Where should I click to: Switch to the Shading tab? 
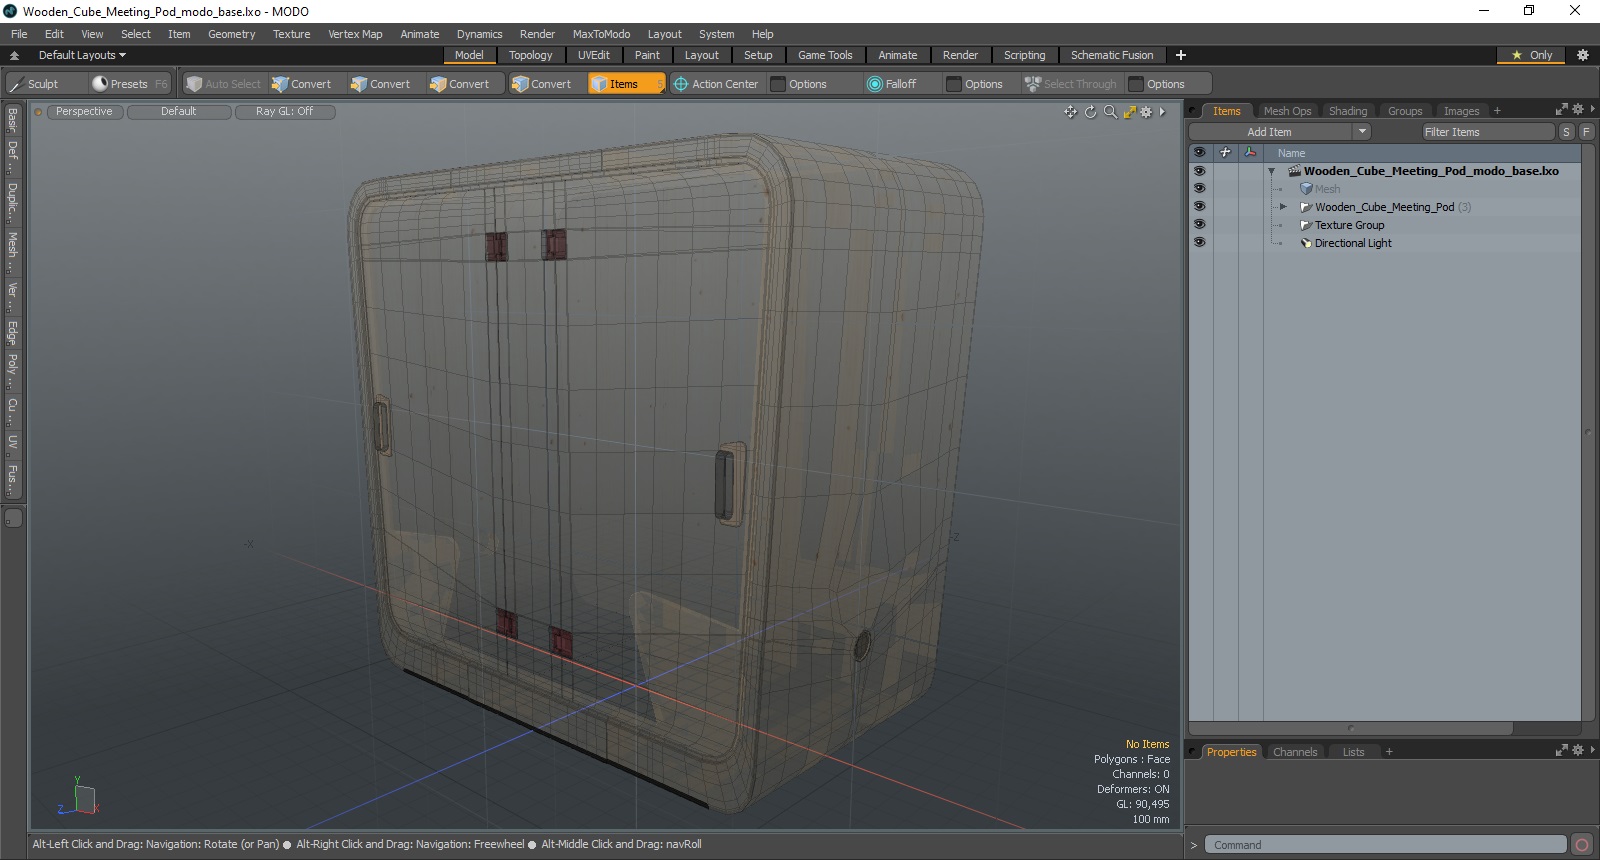(x=1348, y=111)
